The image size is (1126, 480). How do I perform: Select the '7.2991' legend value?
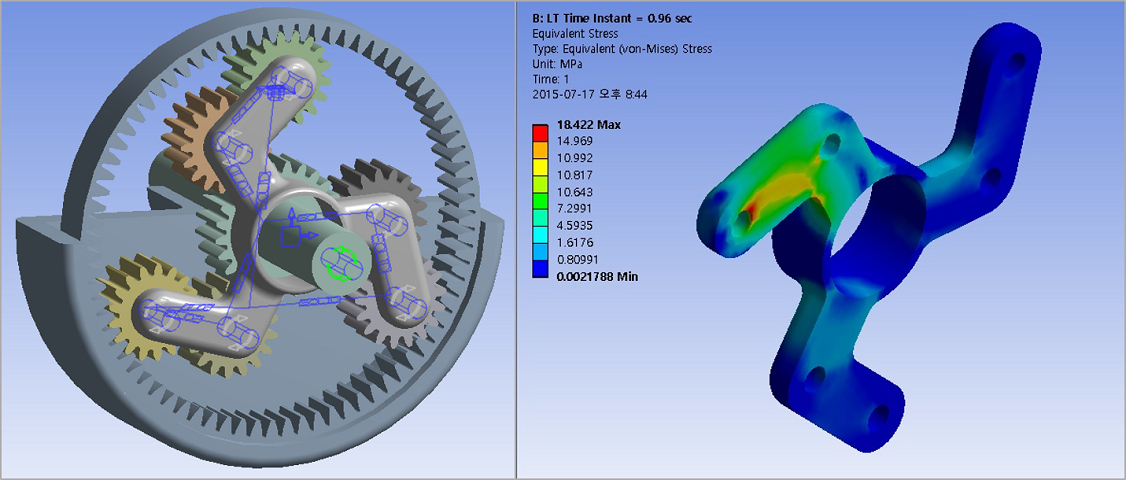click(575, 208)
